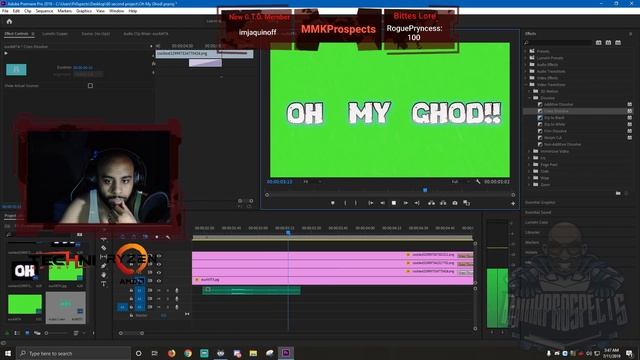Open the Comparison View button

click(x=467, y=203)
